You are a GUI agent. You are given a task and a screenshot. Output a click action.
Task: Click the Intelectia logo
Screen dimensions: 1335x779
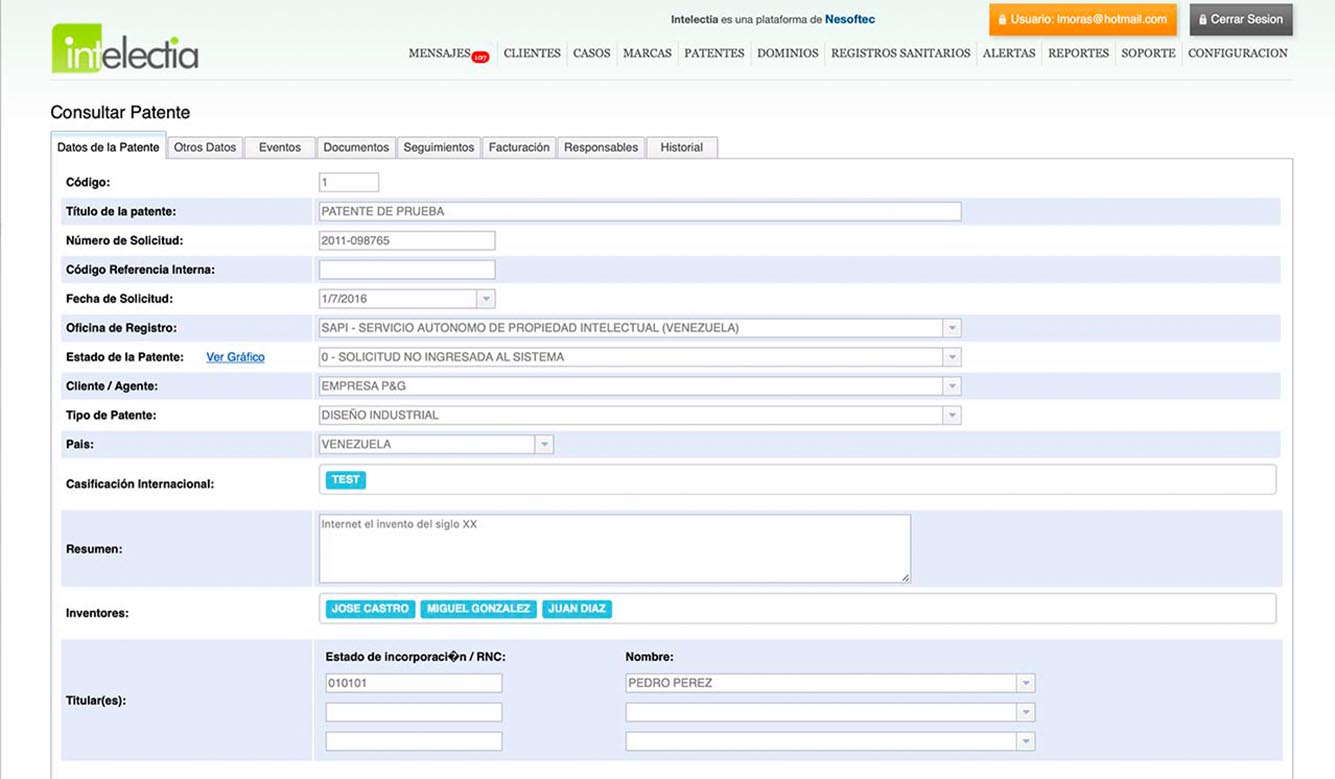pyautogui.click(x=125, y=48)
